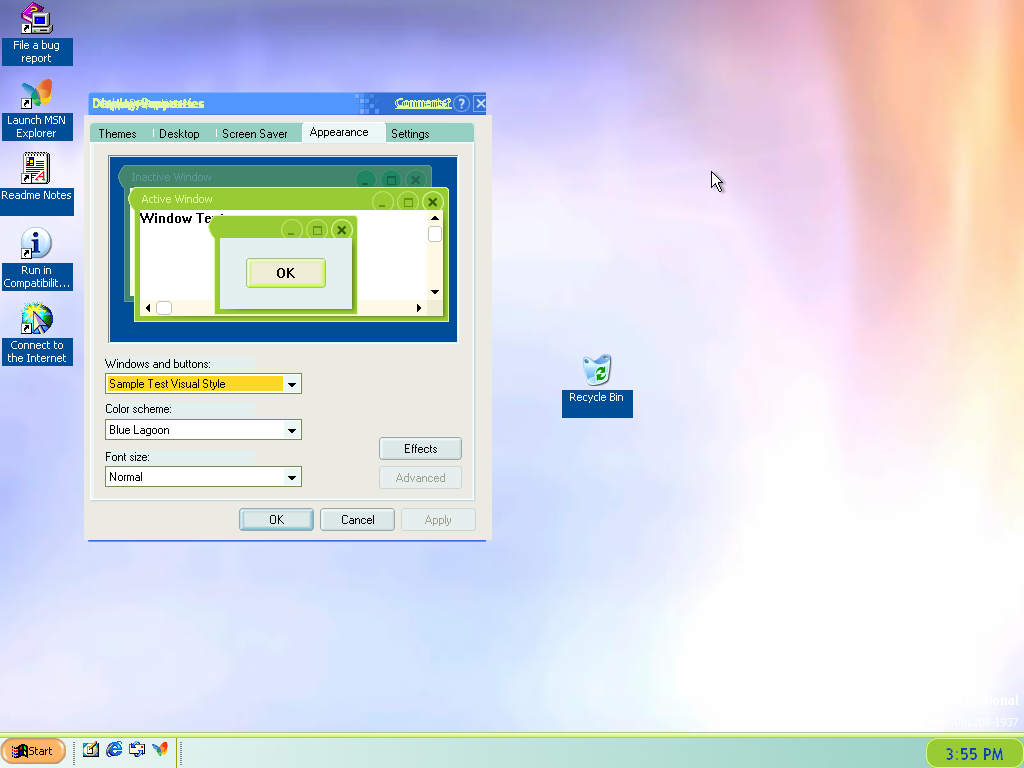The height and width of the screenshot is (768, 1024).
Task: Click close icon on Inactive Window preview
Action: tap(415, 180)
